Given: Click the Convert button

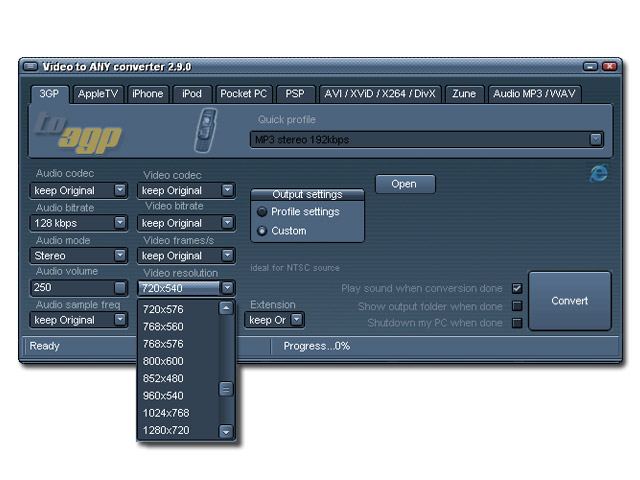Looking at the screenshot, I should pyautogui.click(x=570, y=301).
